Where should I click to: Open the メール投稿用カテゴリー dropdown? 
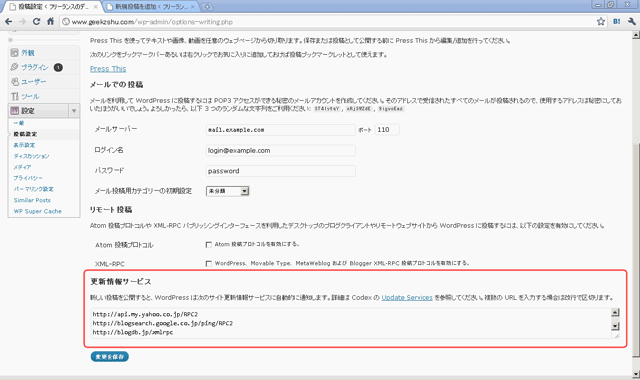coord(227,191)
